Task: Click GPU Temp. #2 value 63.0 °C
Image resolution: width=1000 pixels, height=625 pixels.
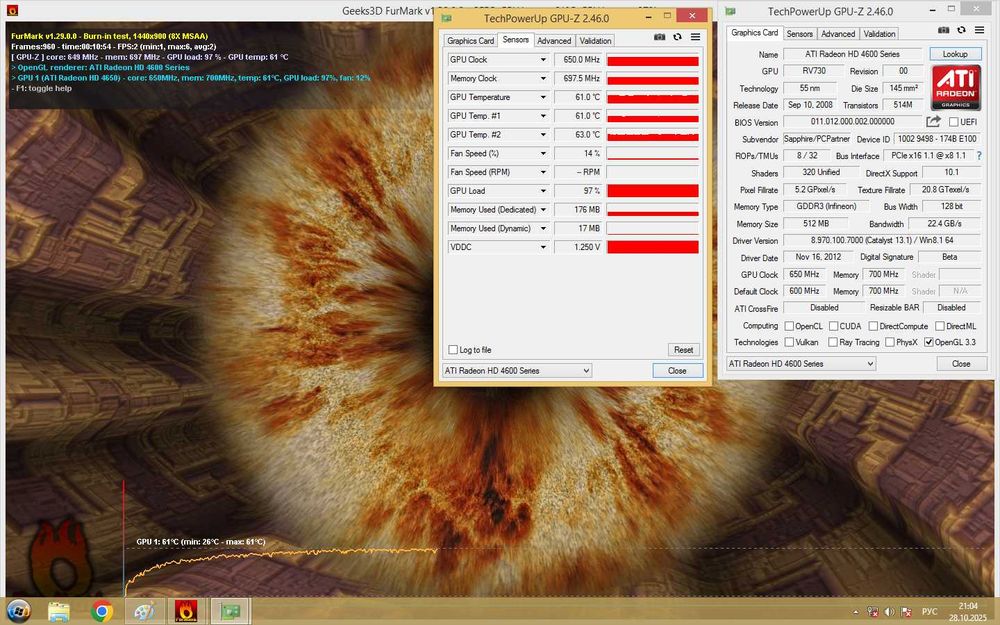Action: (x=578, y=135)
